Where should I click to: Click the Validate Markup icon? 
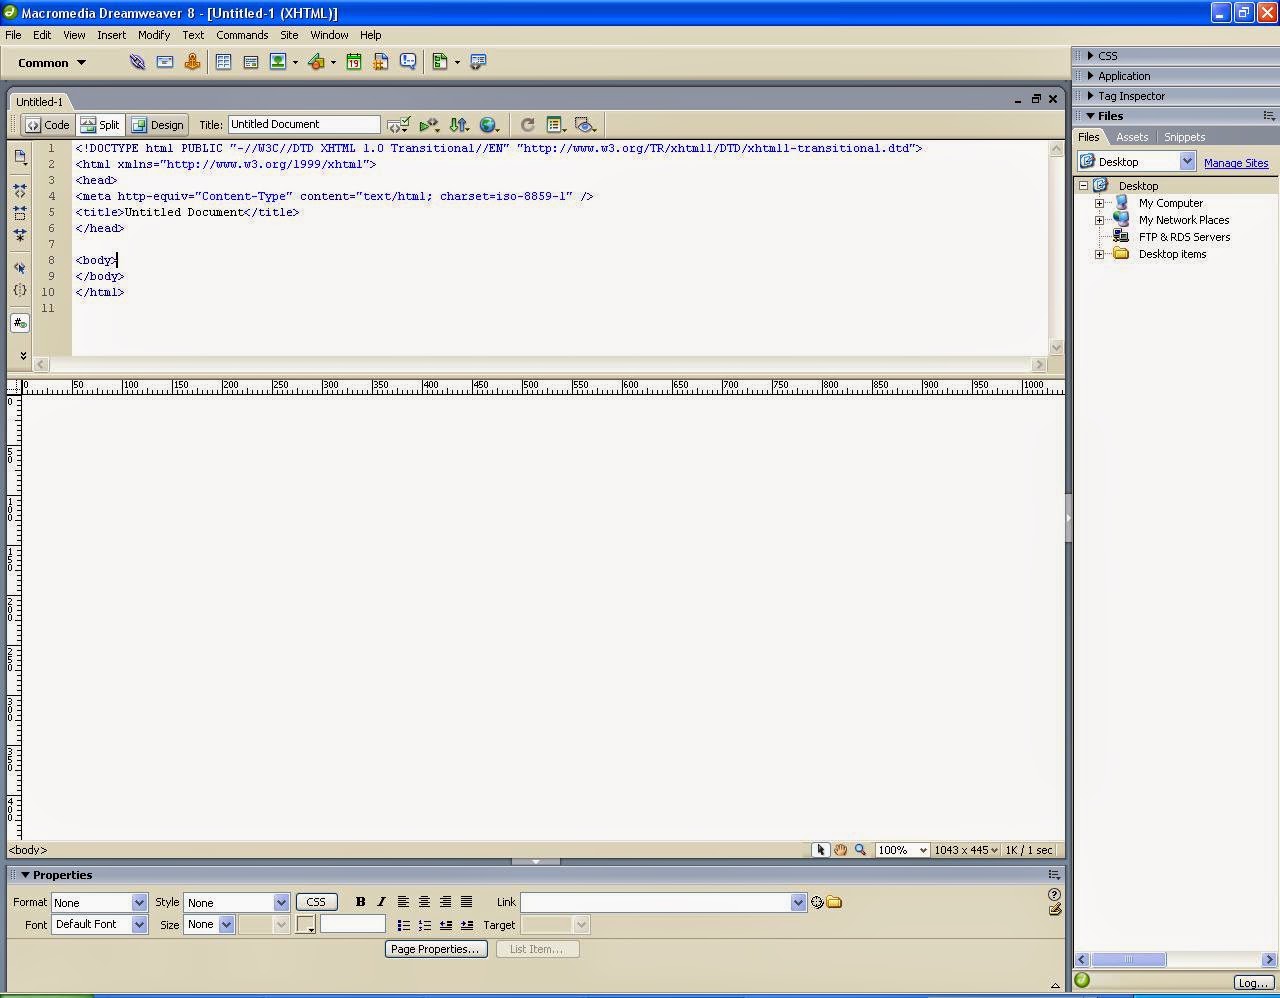pos(399,125)
